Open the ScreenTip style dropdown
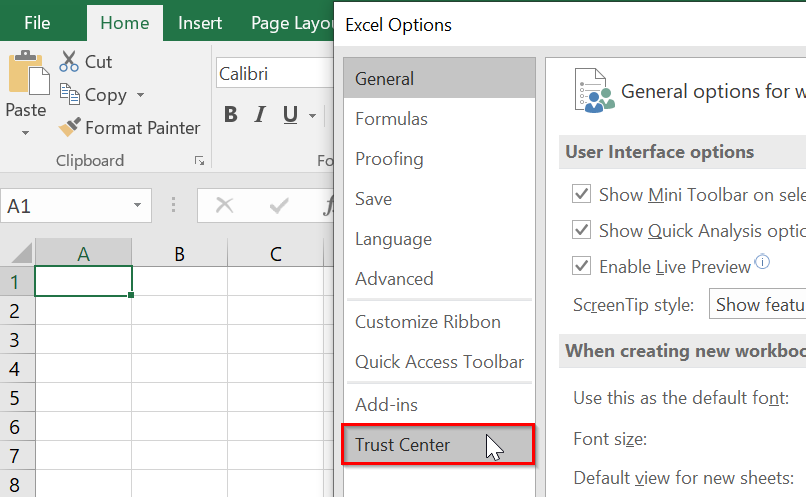 pos(758,304)
